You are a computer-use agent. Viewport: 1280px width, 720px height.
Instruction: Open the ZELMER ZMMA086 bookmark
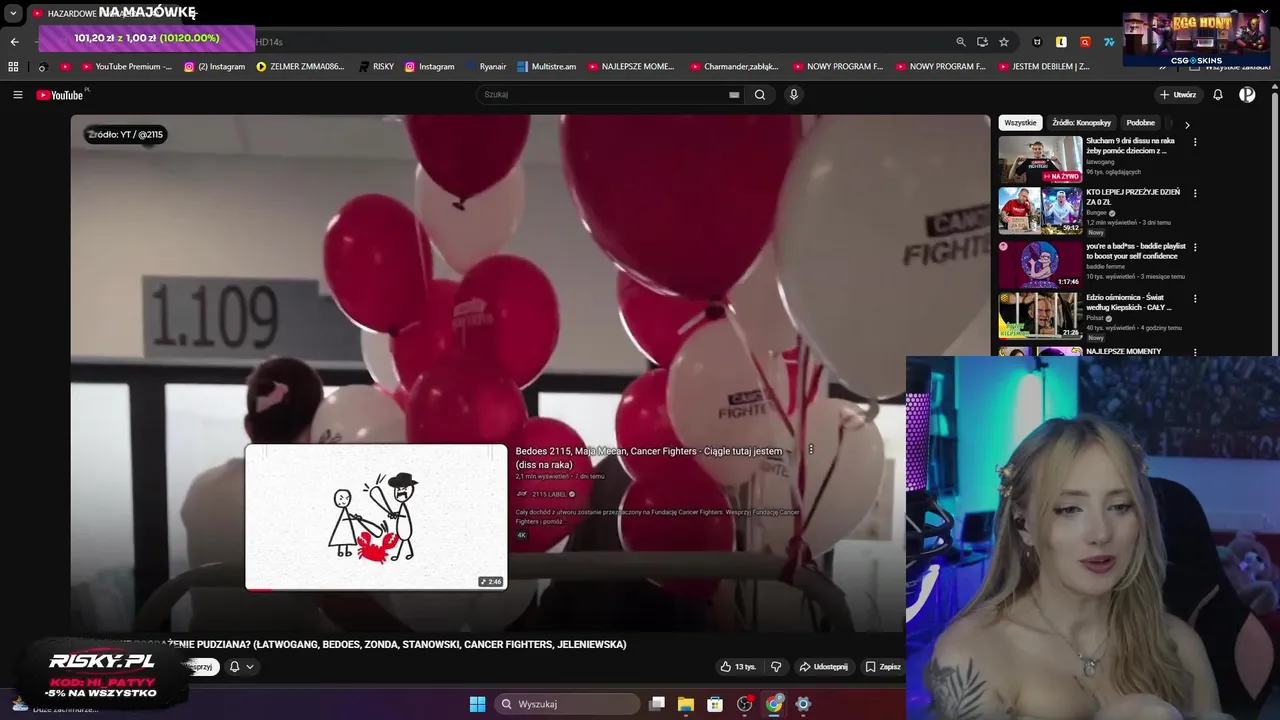(x=300, y=67)
